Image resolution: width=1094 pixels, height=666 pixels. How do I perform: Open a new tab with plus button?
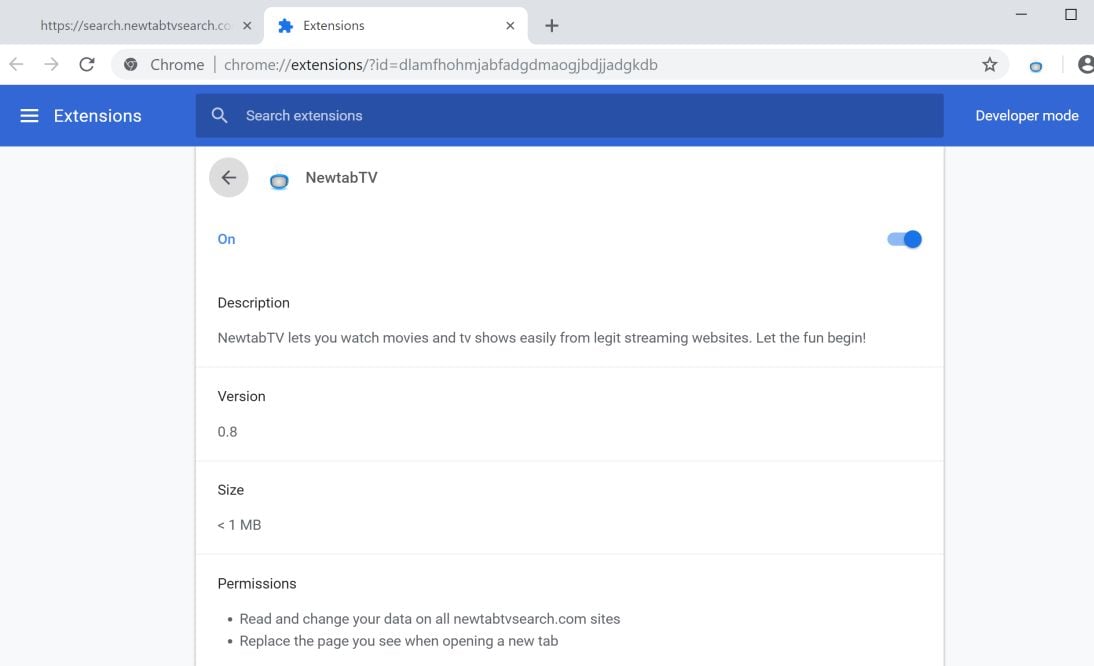[552, 26]
